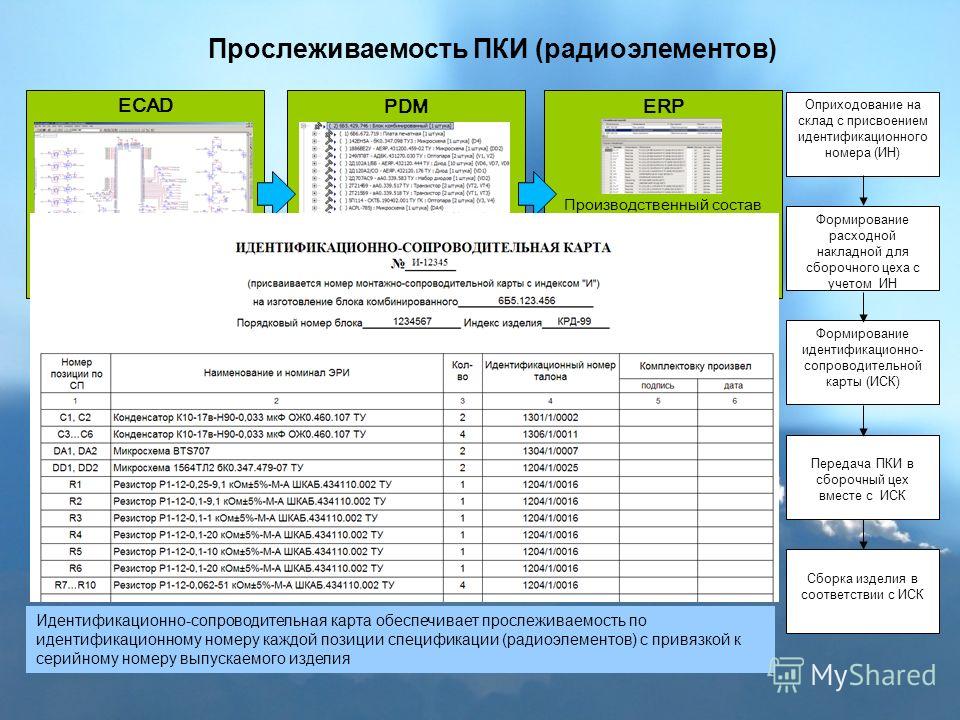Open the ECAD schematic screenshot thumbnail

pos(143,167)
